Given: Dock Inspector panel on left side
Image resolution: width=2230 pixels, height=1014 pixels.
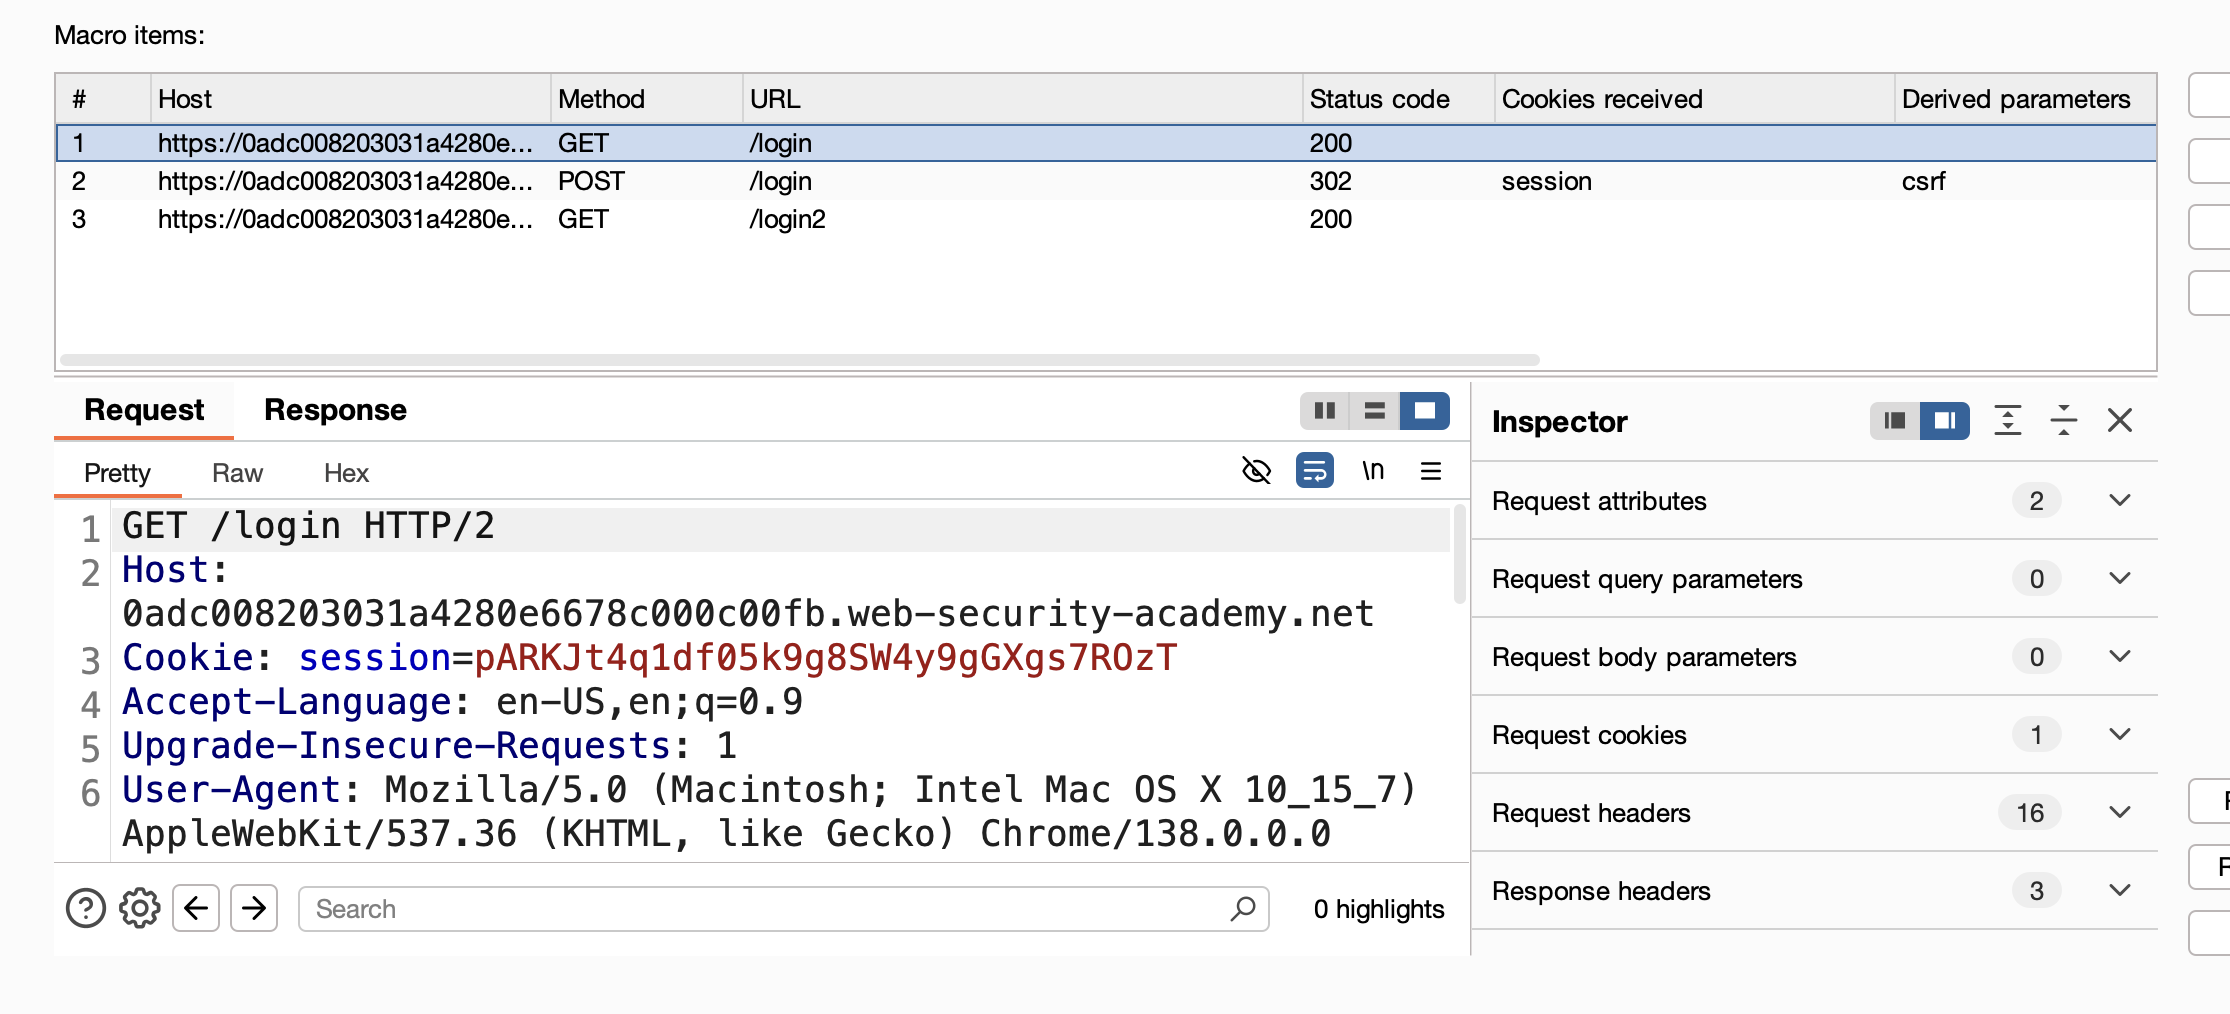Looking at the screenshot, I should [1895, 421].
